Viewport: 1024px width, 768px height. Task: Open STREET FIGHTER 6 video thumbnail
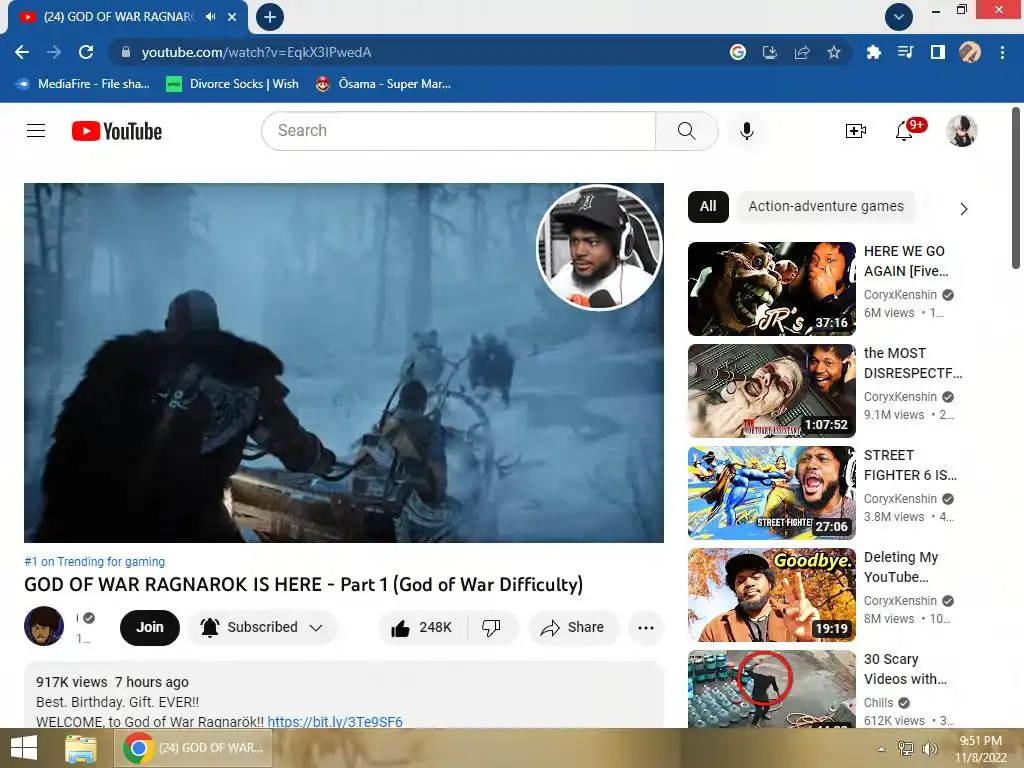point(771,492)
